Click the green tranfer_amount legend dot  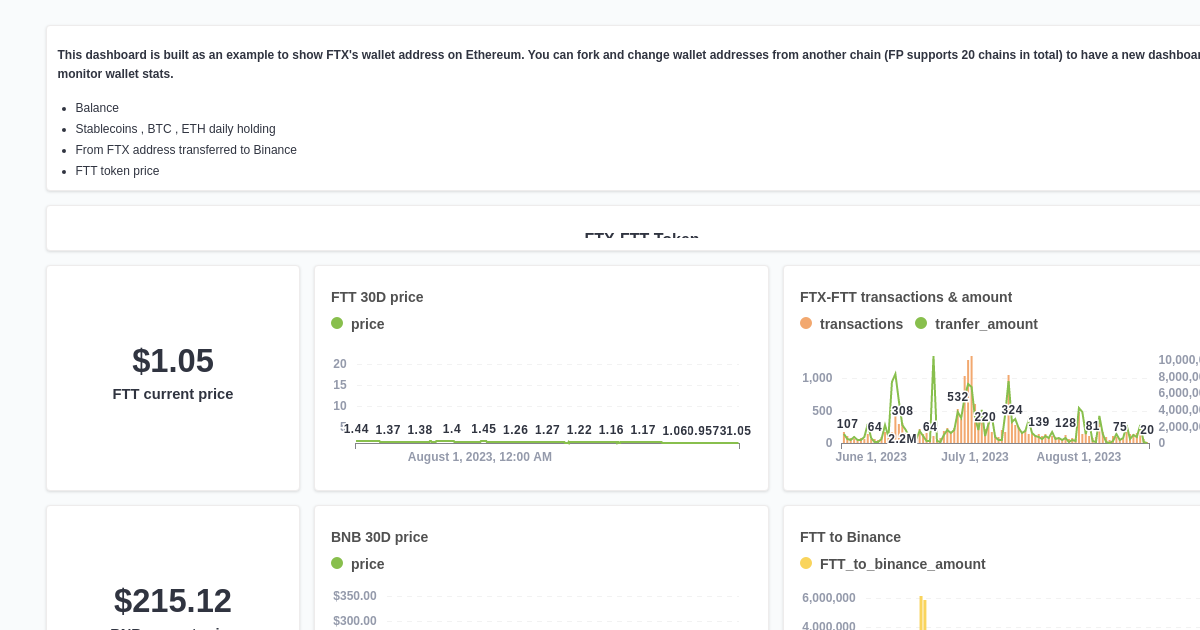pos(921,323)
